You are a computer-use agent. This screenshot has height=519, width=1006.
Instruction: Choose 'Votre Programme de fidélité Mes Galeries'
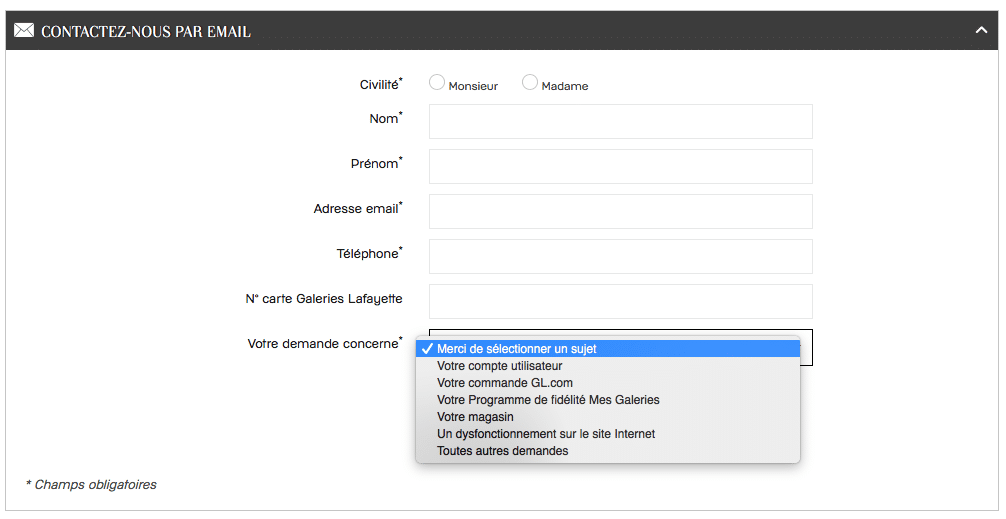pyautogui.click(x=548, y=400)
